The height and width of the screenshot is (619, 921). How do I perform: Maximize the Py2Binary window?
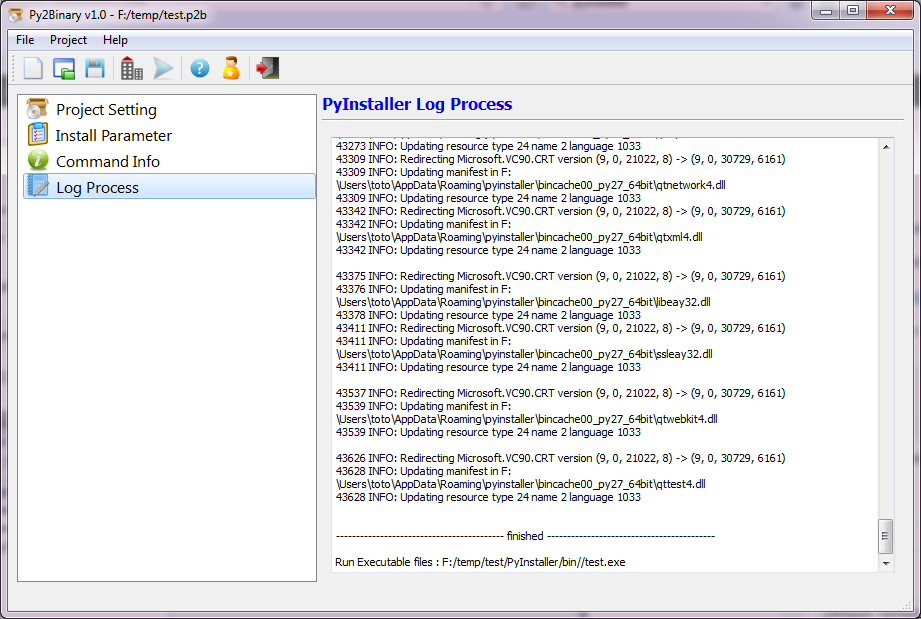853,11
